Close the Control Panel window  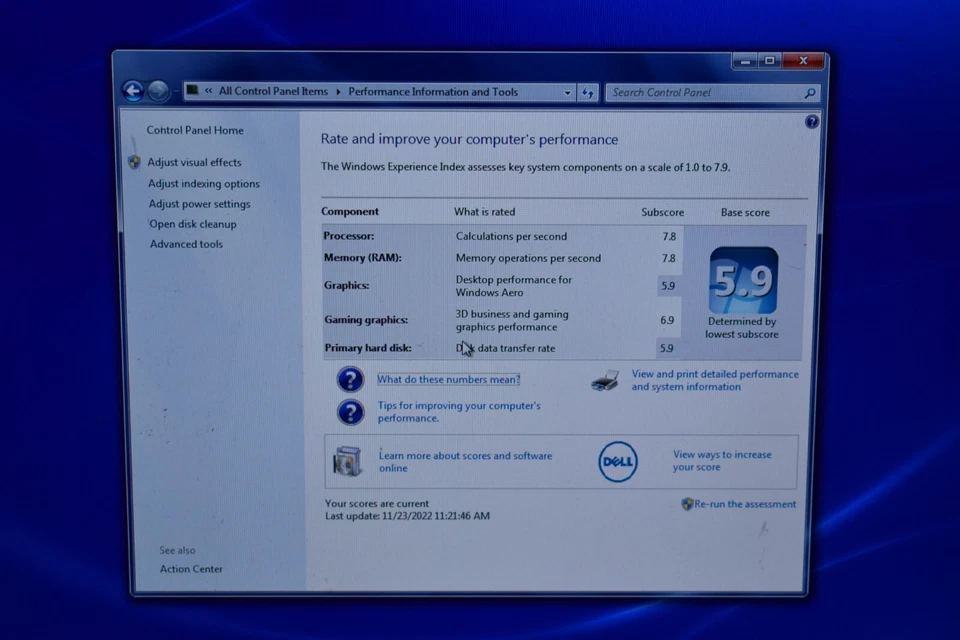point(803,61)
